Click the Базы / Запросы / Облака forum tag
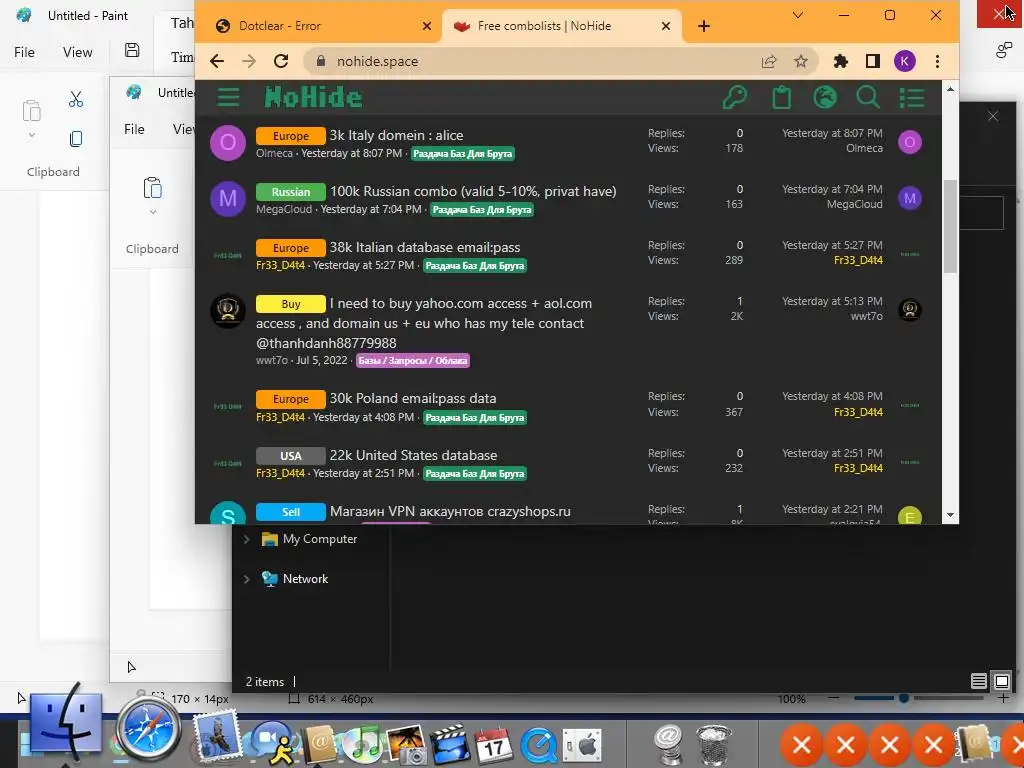Image resolution: width=1024 pixels, height=768 pixels. pyautogui.click(x=413, y=360)
